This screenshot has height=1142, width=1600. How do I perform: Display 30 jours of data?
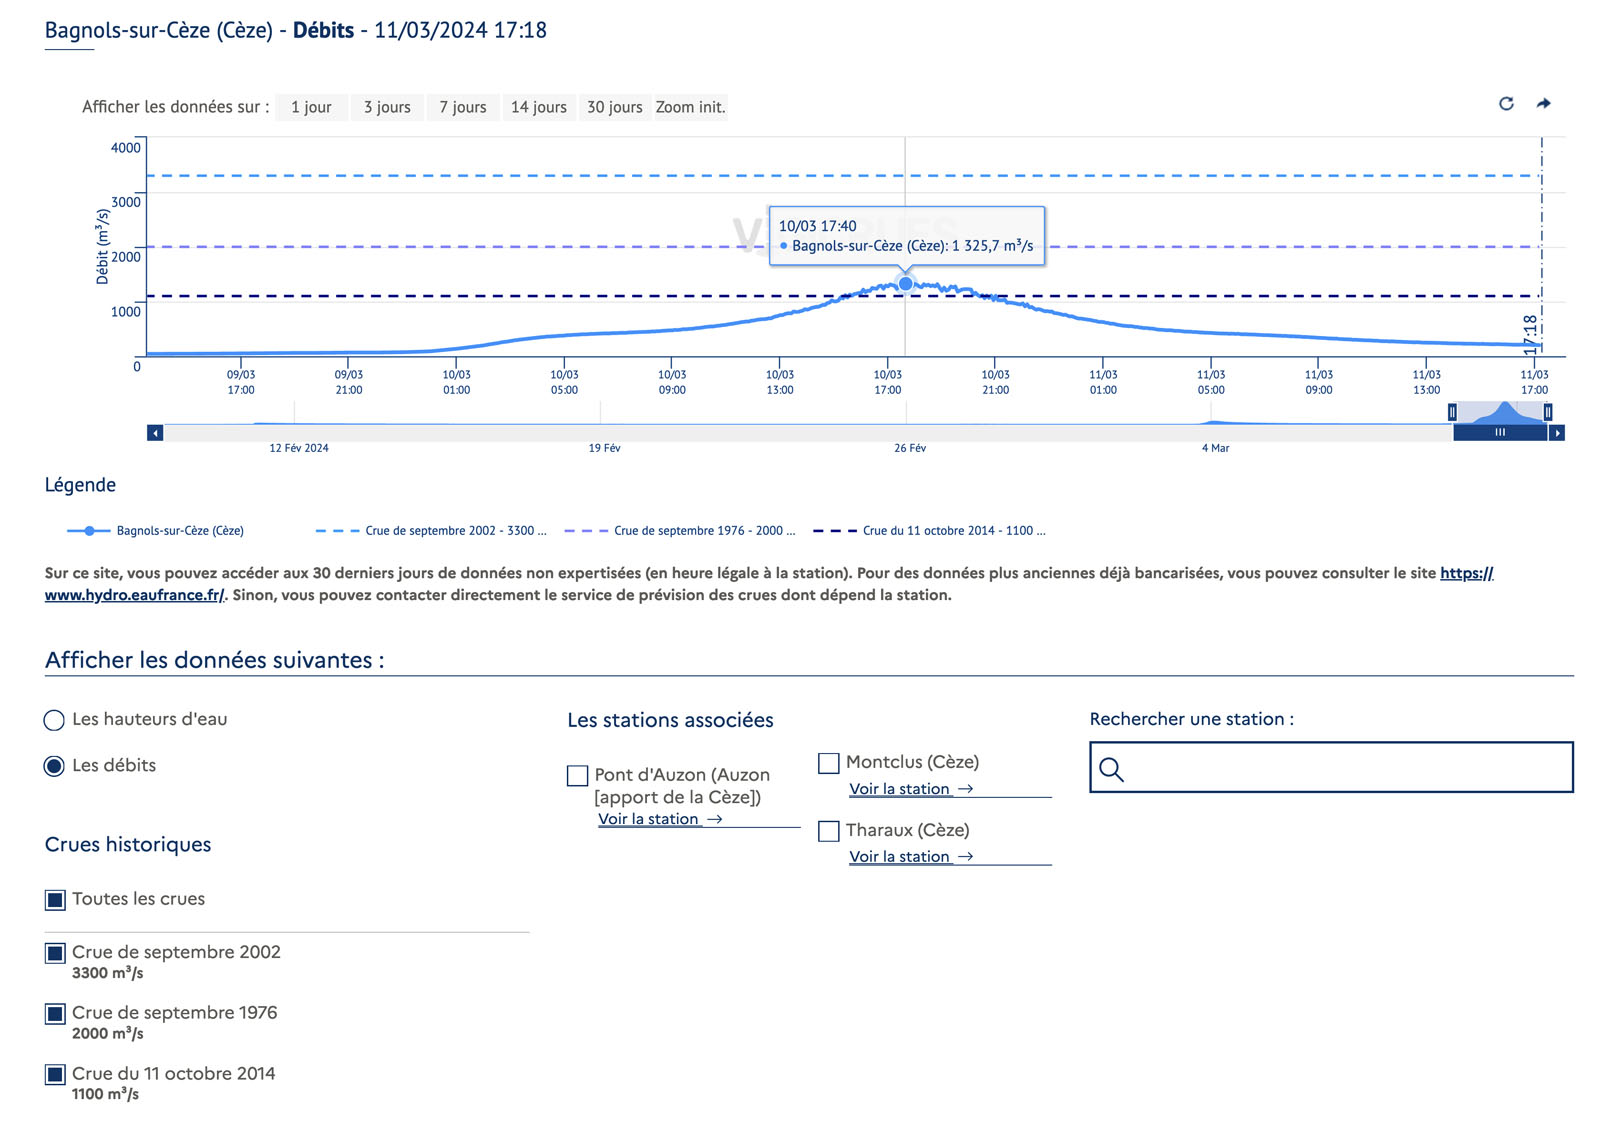614,107
